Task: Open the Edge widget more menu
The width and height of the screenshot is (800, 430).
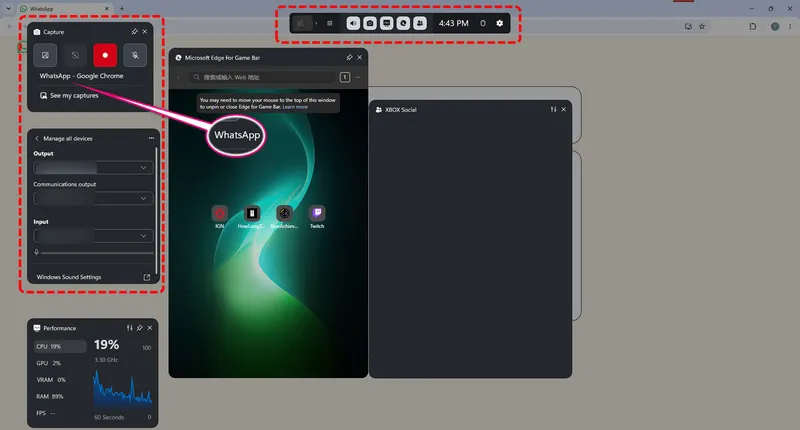Action: click(x=358, y=77)
